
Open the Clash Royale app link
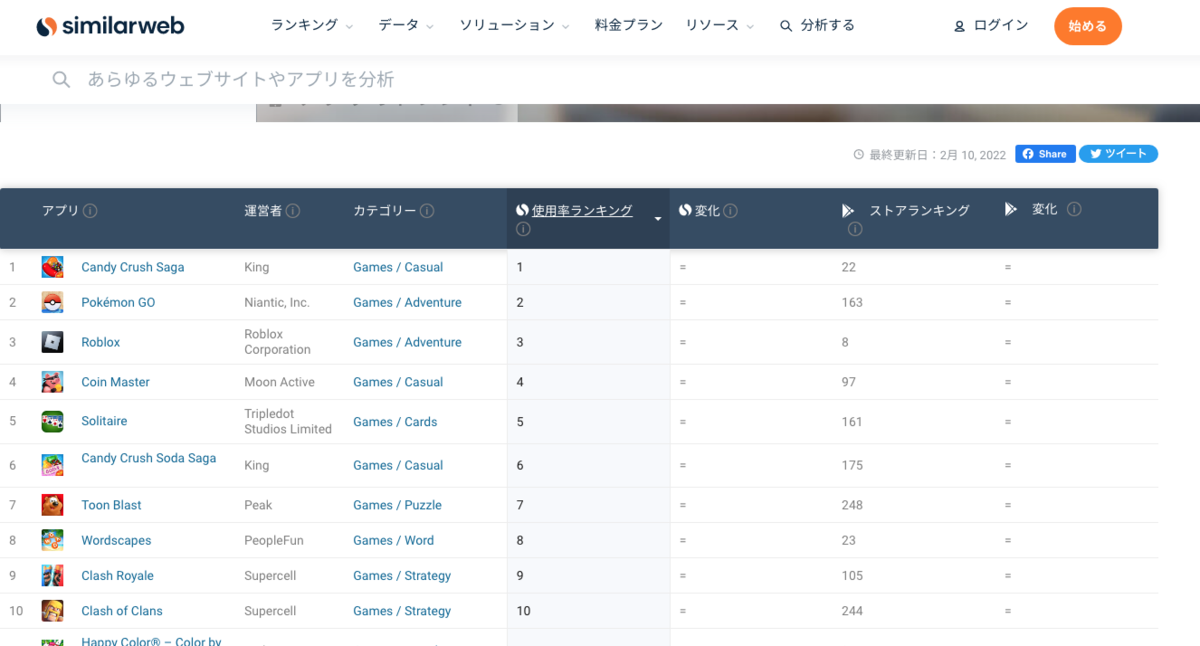click(117, 575)
